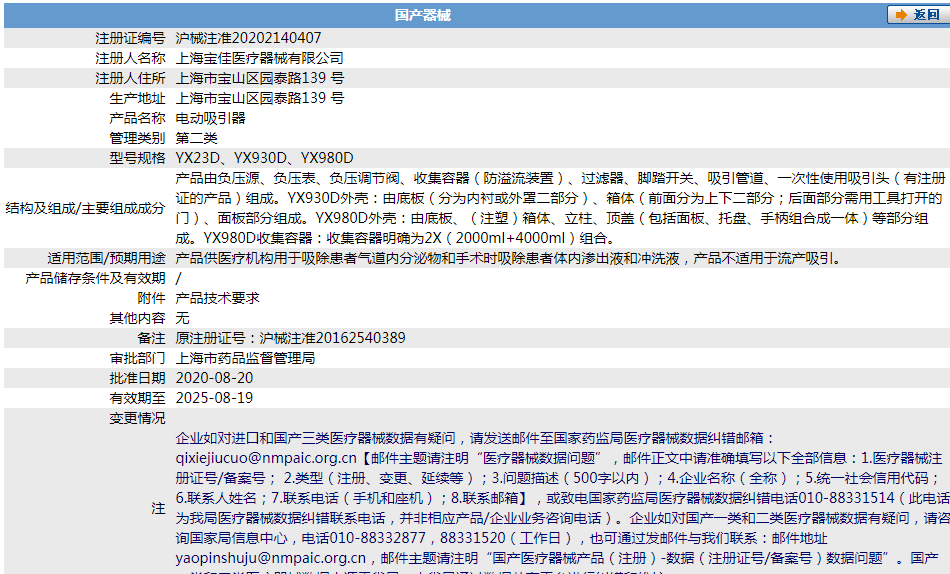Image resolution: width=950 pixels, height=574 pixels.
Task: Click the 管理类别 label
Action: 138,138
